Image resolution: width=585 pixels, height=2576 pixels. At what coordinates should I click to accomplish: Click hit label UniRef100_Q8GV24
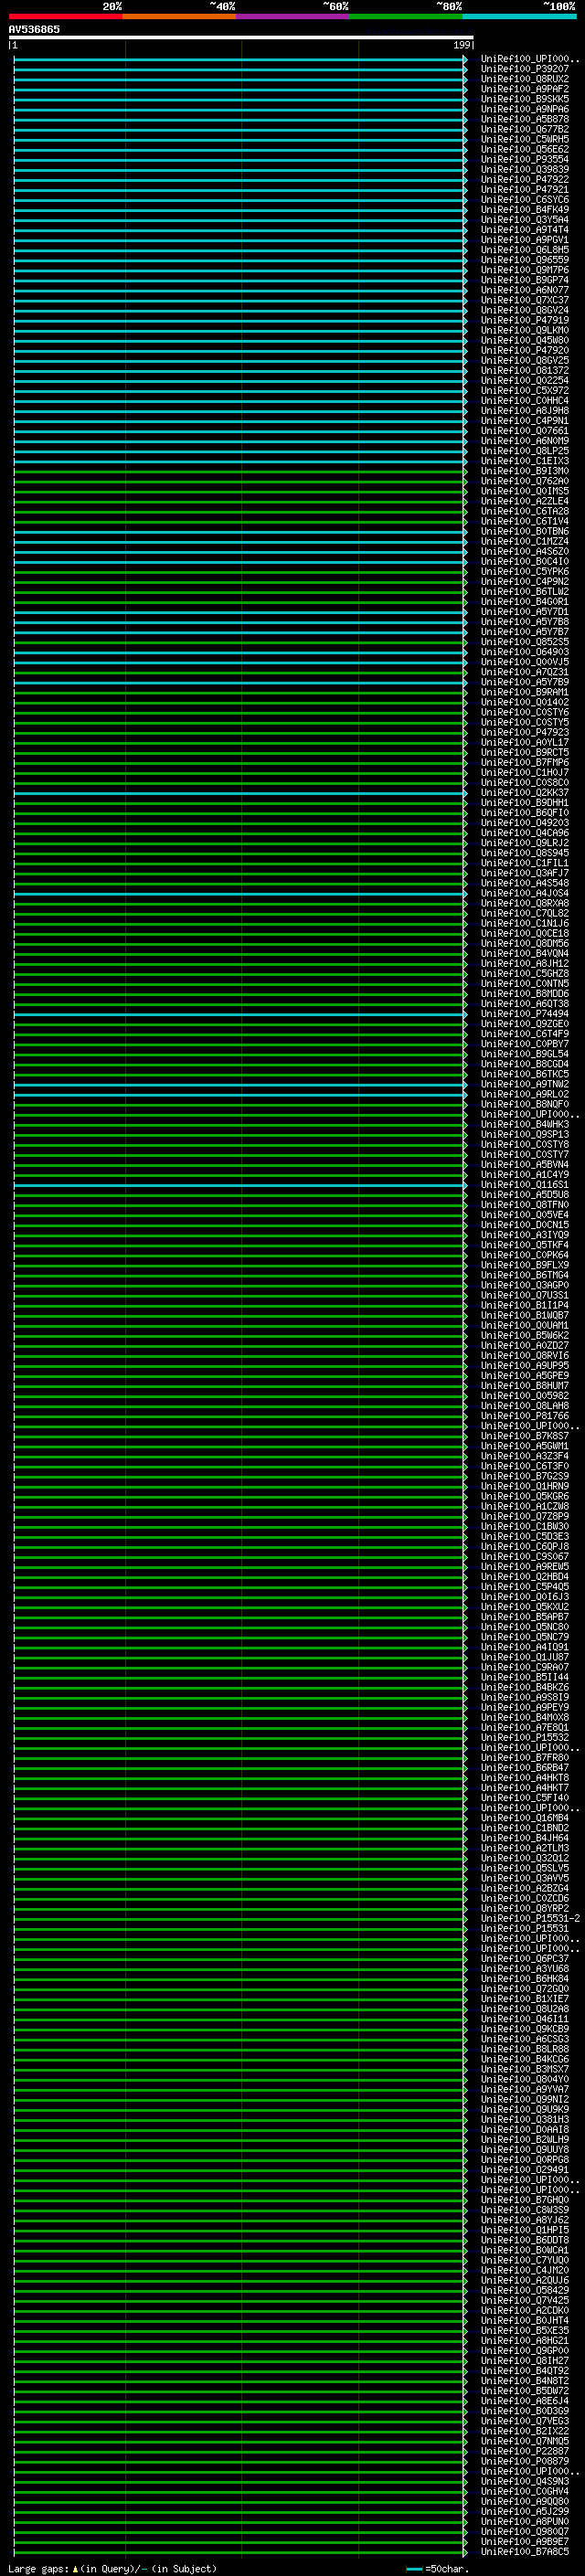525,310
